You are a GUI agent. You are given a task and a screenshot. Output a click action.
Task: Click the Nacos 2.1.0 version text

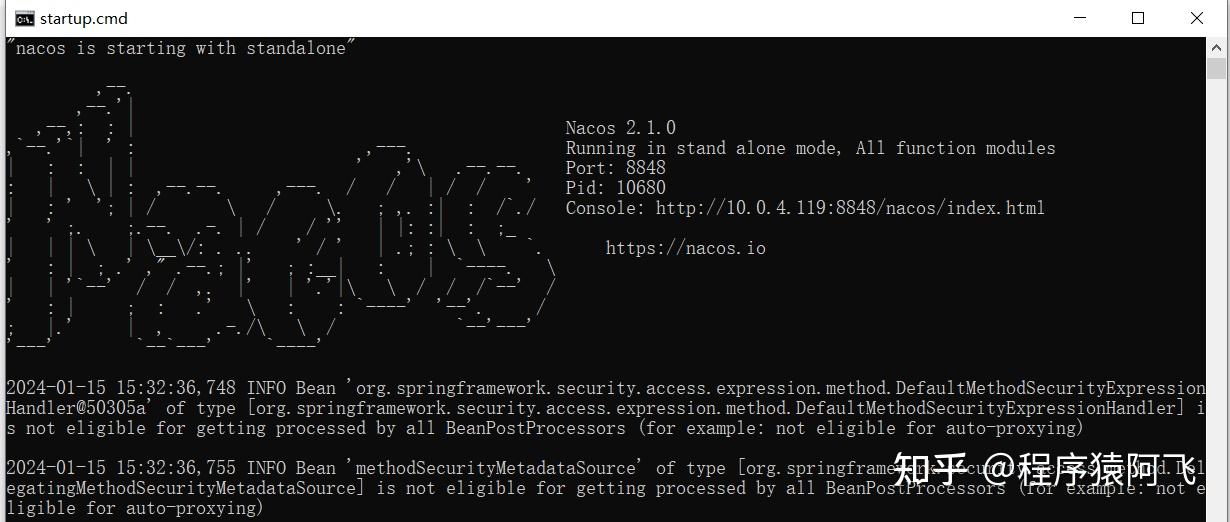click(x=620, y=128)
